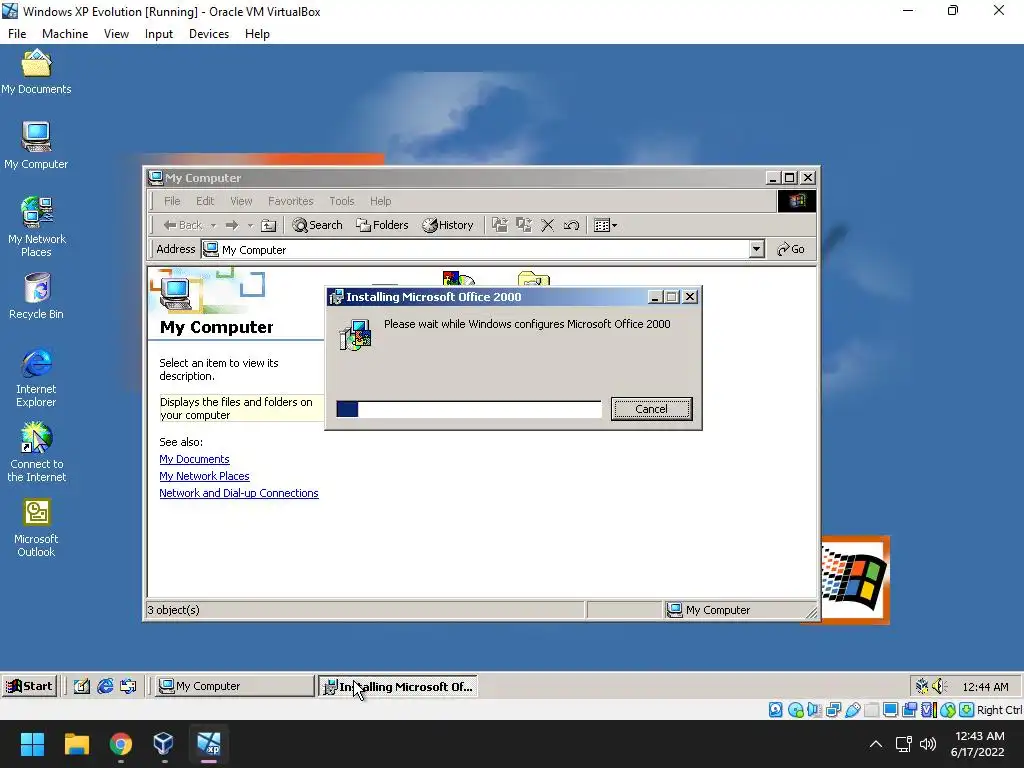
Task: Click Show Desktop quick launch icon
Action: click(82, 686)
